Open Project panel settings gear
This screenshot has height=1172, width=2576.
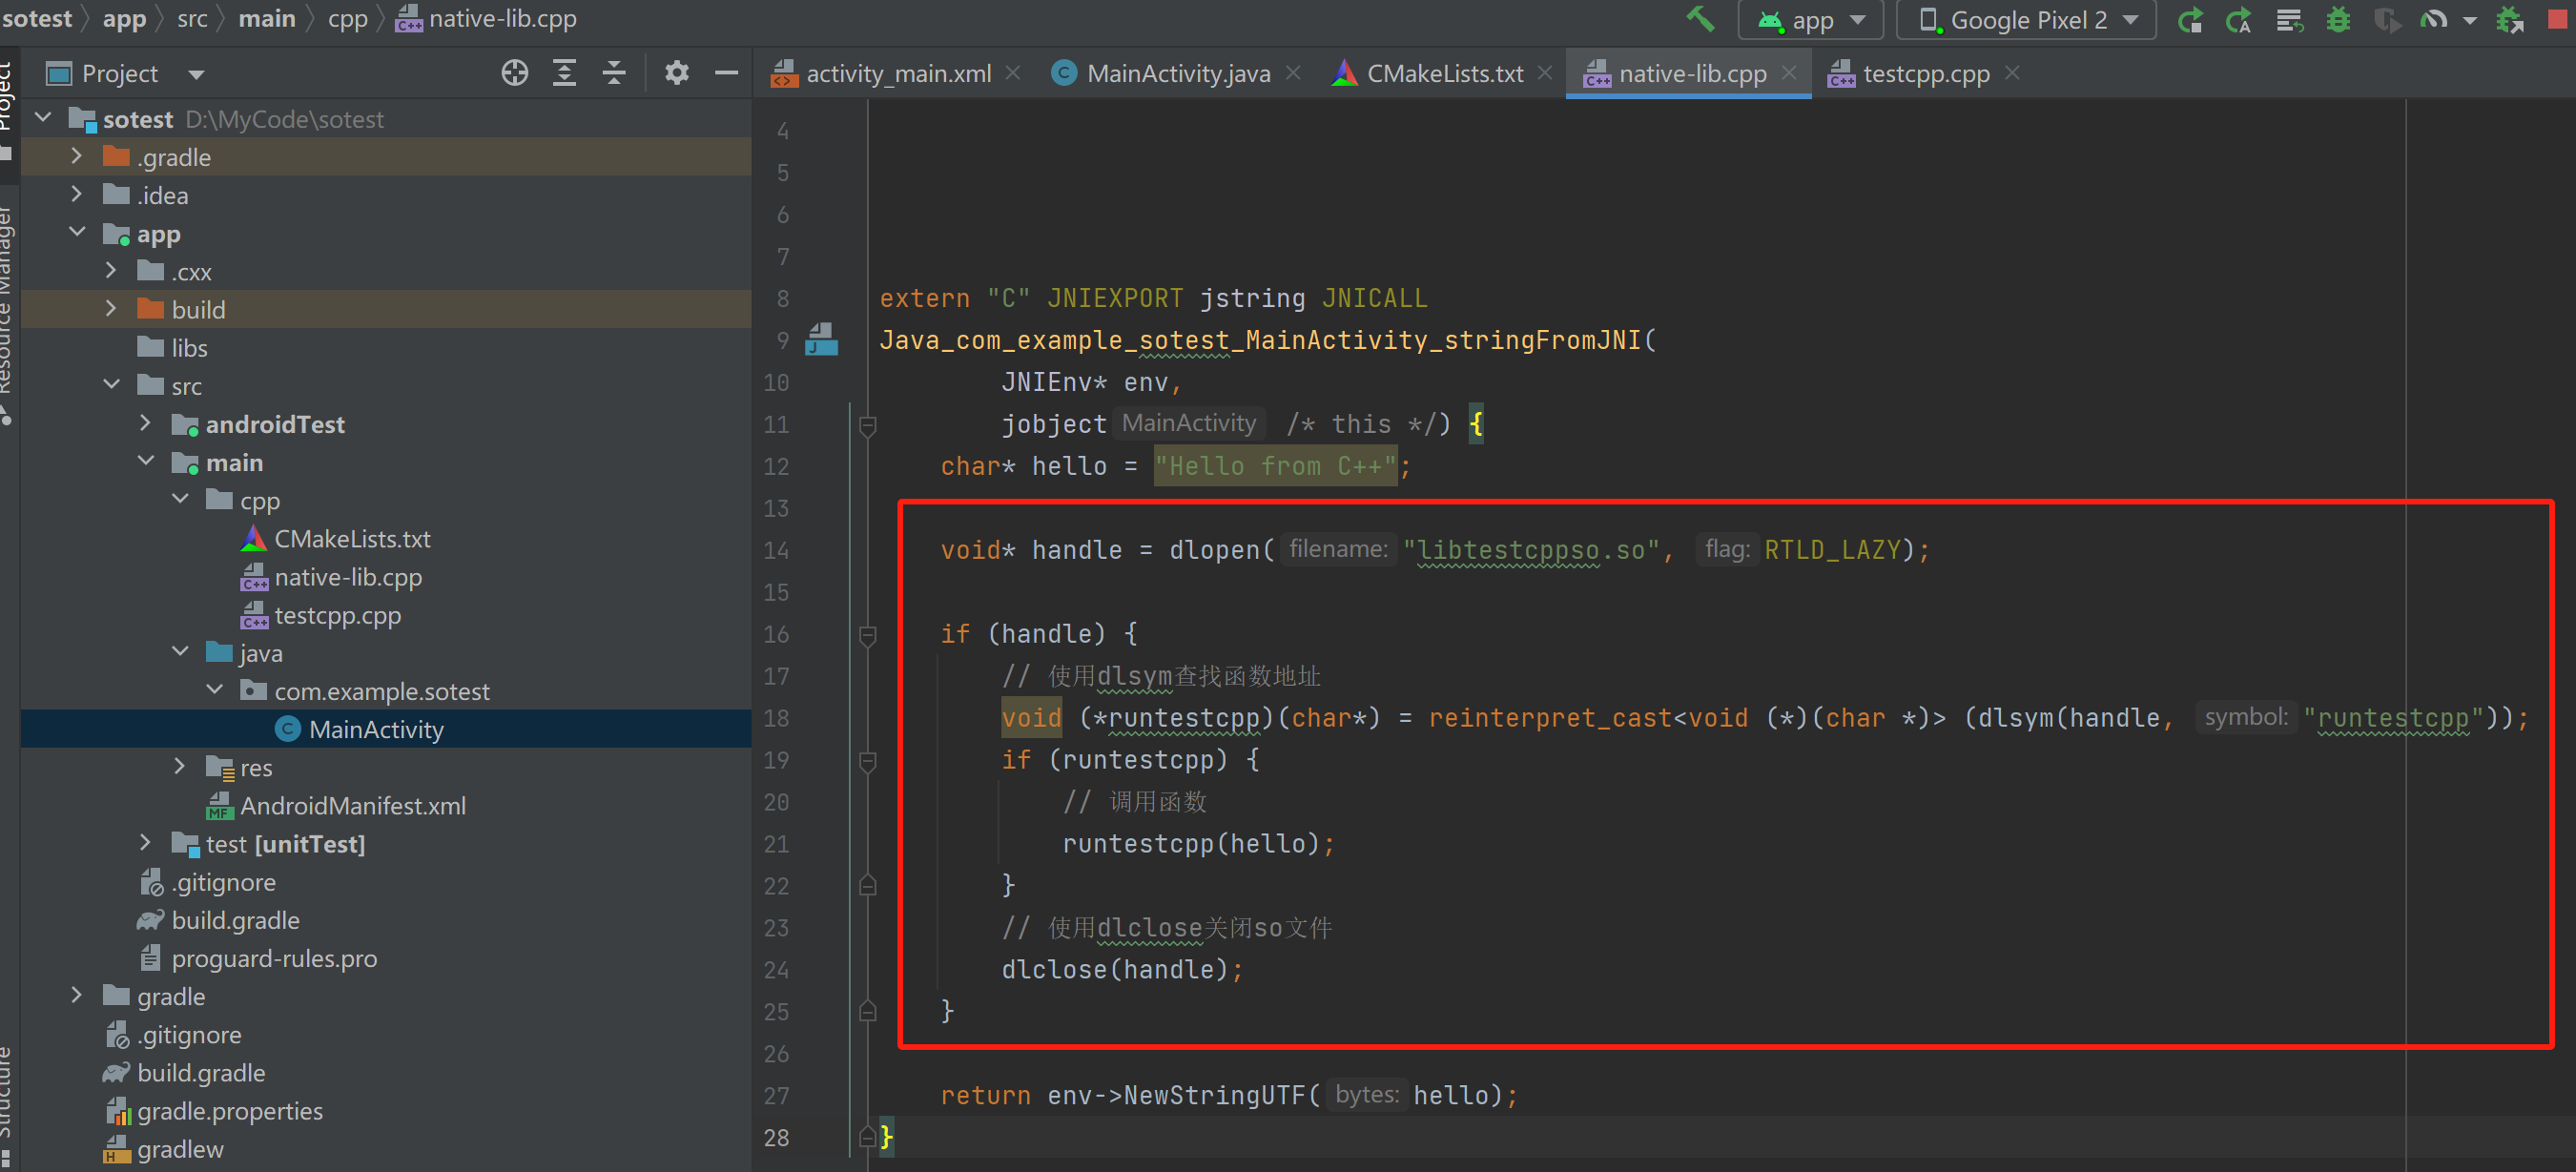[x=677, y=73]
